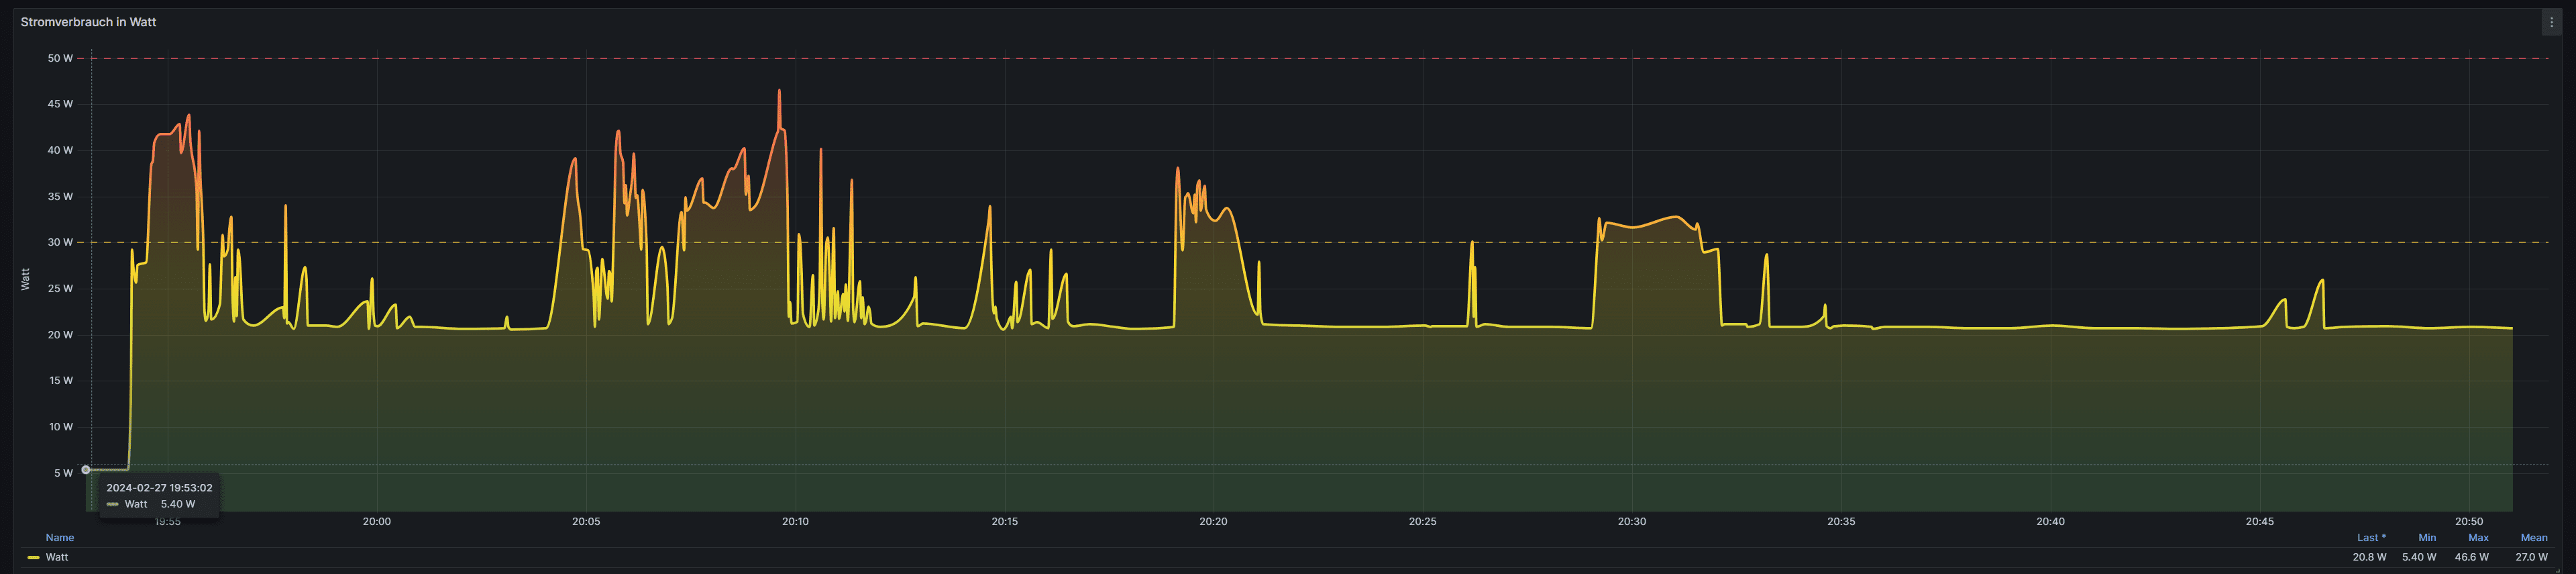Open the panel menu with three dots
The height and width of the screenshot is (574, 2576).
(x=2551, y=22)
